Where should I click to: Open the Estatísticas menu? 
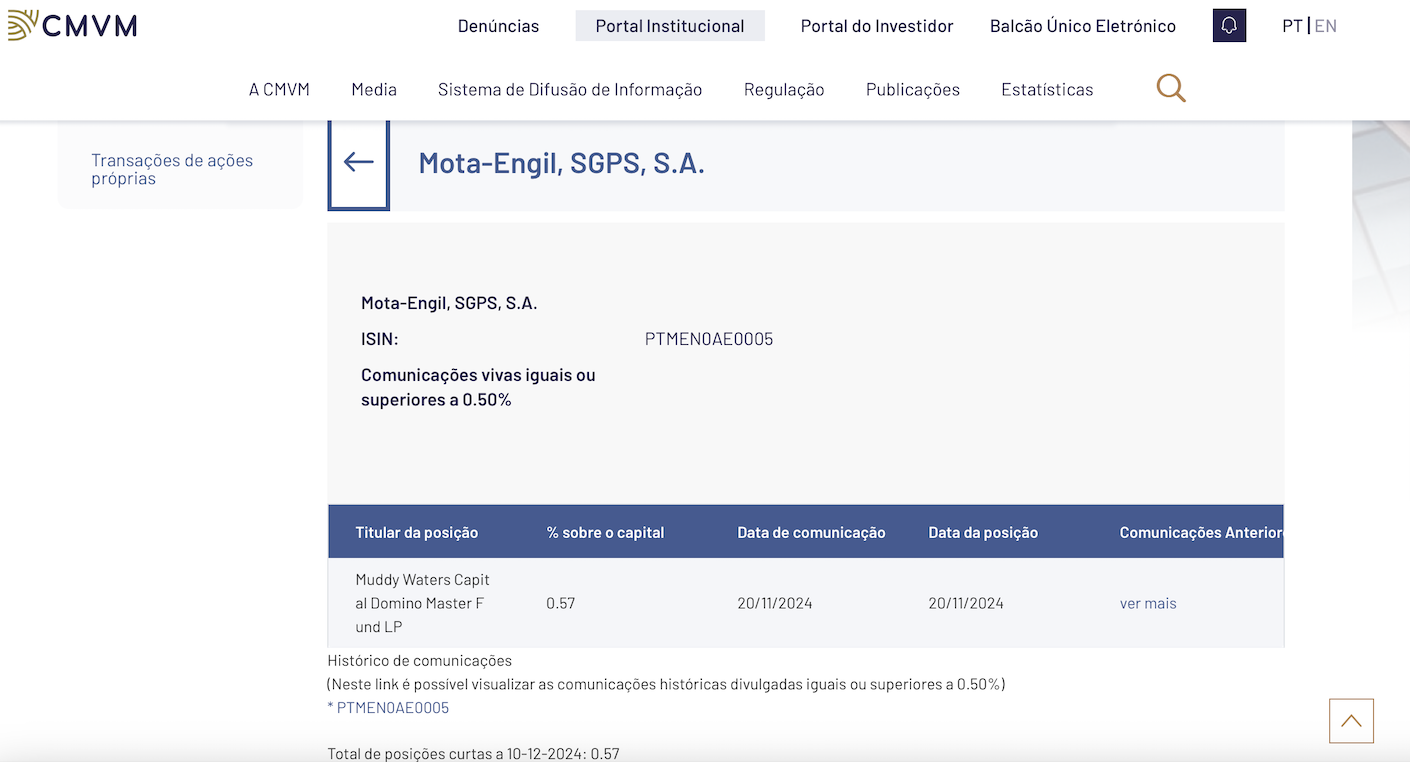(x=1047, y=90)
